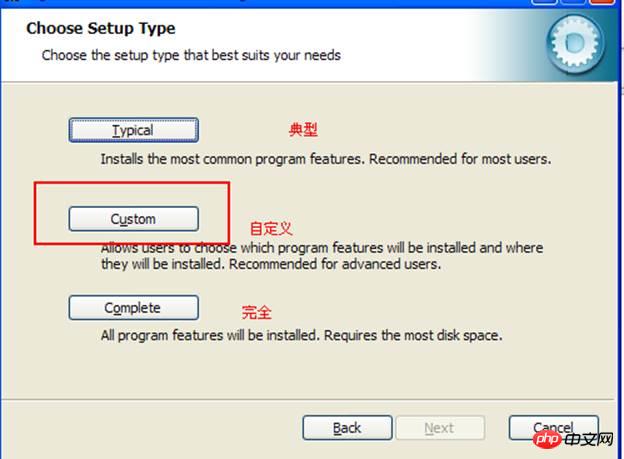Click the top edge of the red highlight box
Screen dimensions: 624x459
pyautogui.click(x=133, y=182)
